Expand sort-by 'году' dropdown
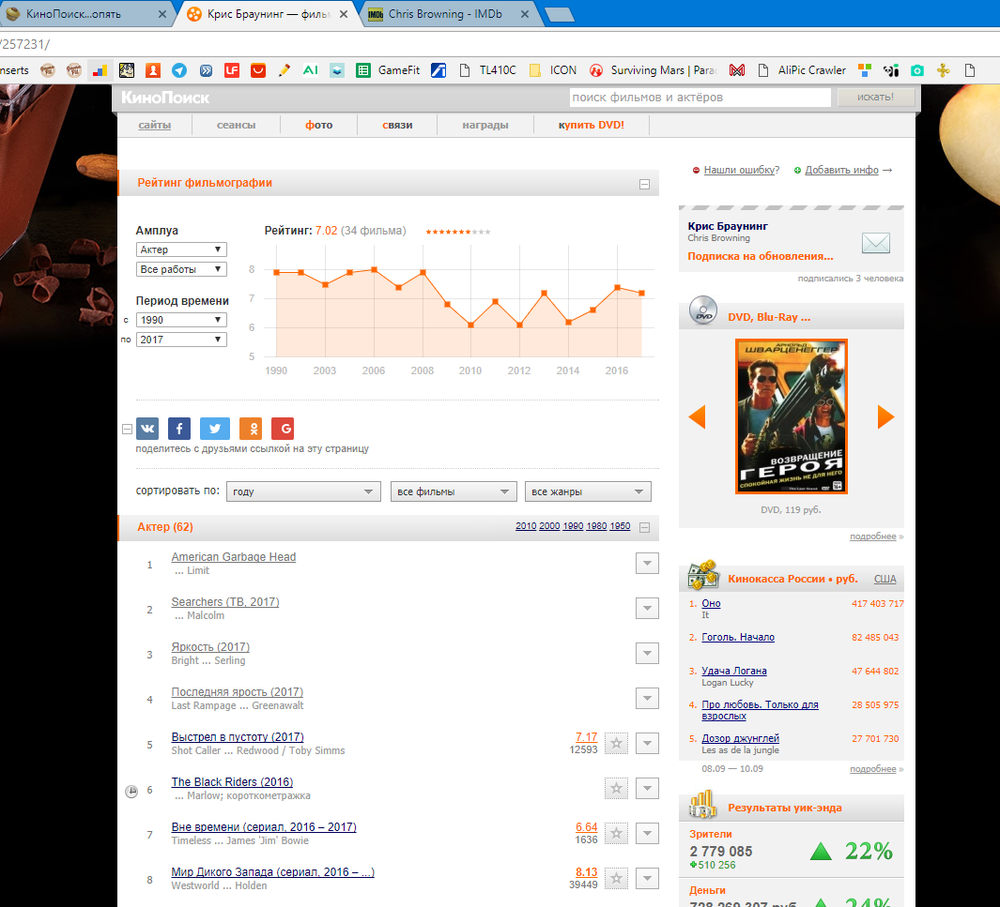The width and height of the screenshot is (1000, 907). pyautogui.click(x=303, y=492)
